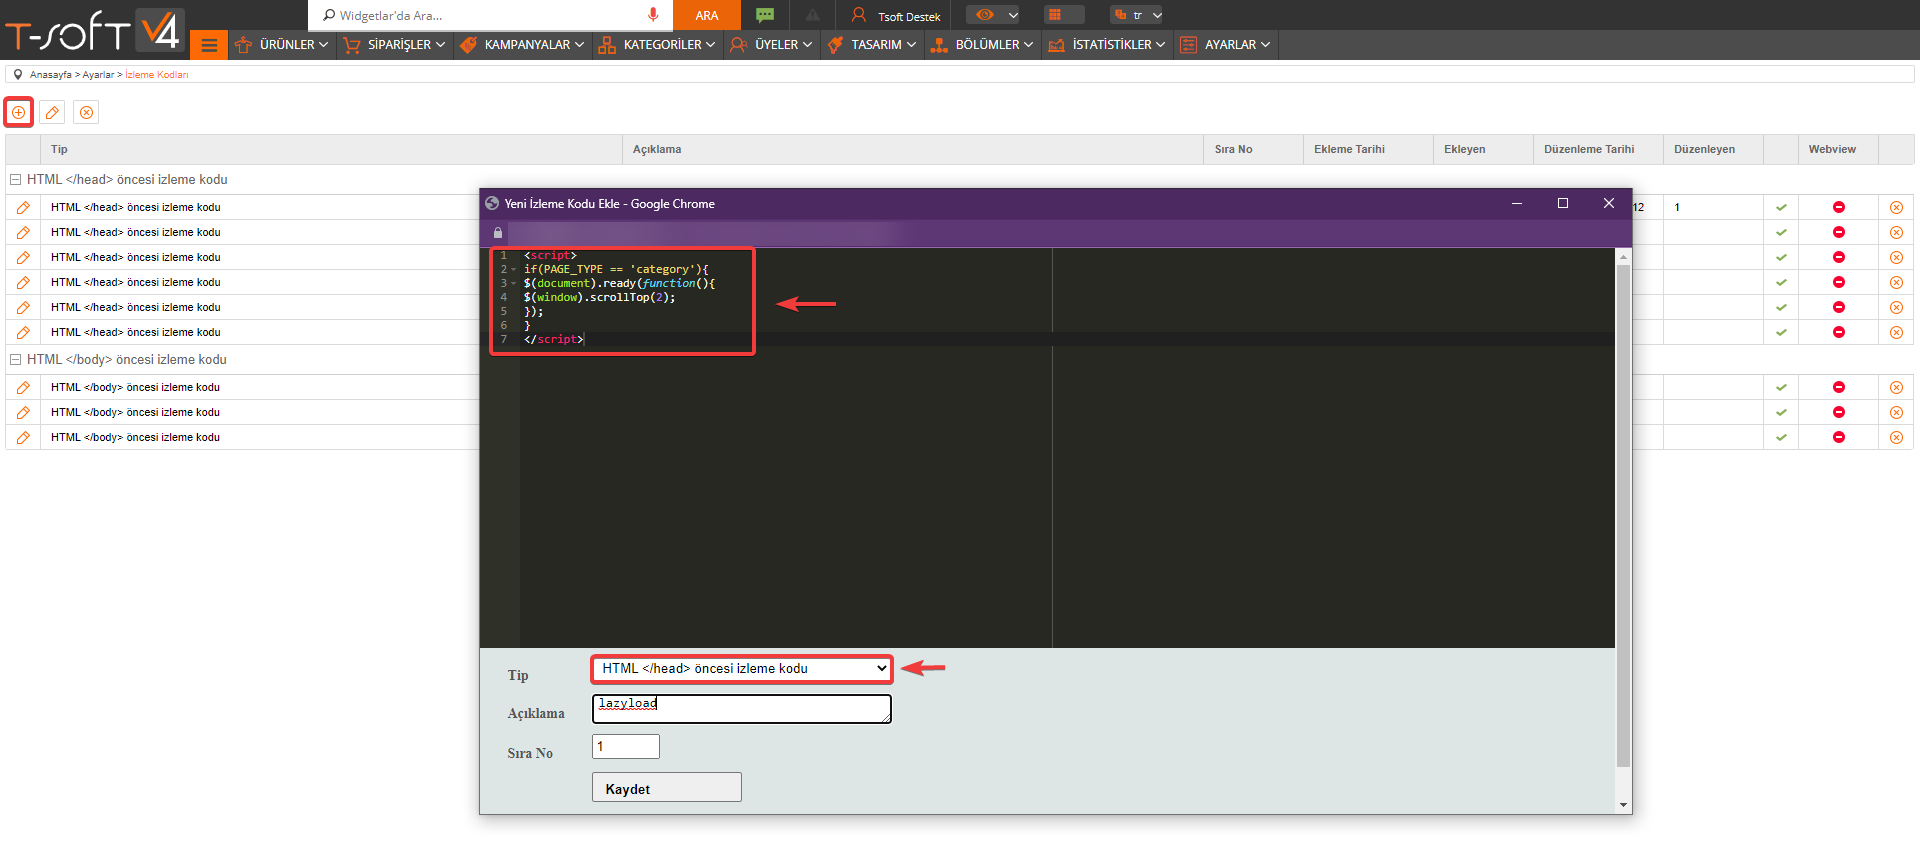Toggle the green check on the first </body> row
Image resolution: width=1920 pixels, height=841 pixels.
pyautogui.click(x=1781, y=387)
